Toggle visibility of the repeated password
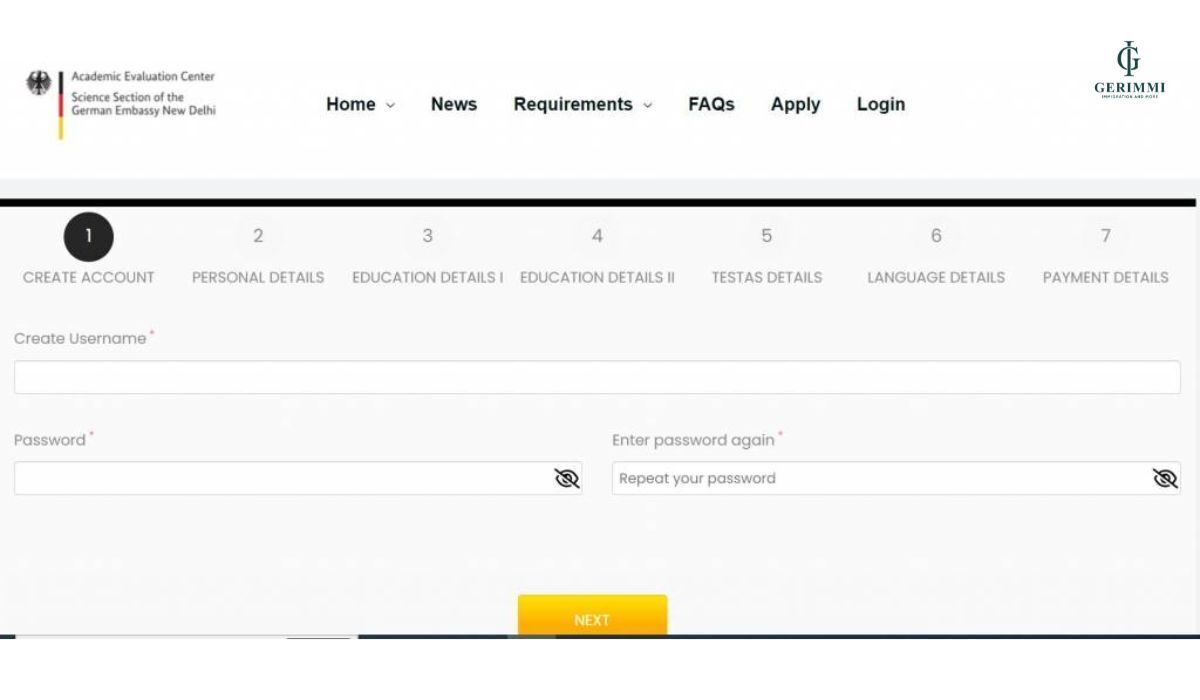1200x700 pixels. (1165, 479)
